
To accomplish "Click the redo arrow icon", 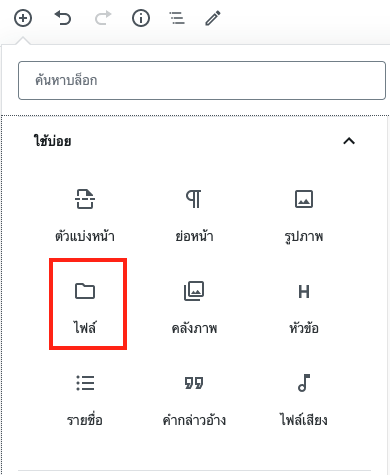I will (x=103, y=18).
